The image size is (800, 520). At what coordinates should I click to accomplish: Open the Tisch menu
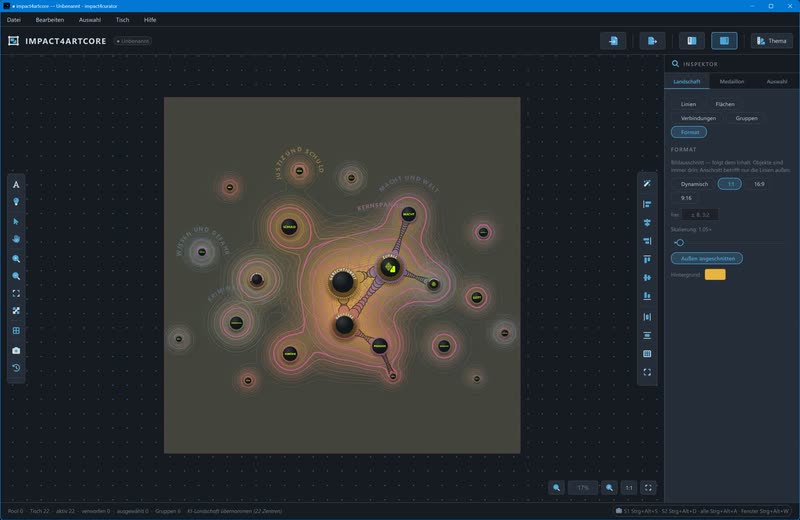pos(122,20)
